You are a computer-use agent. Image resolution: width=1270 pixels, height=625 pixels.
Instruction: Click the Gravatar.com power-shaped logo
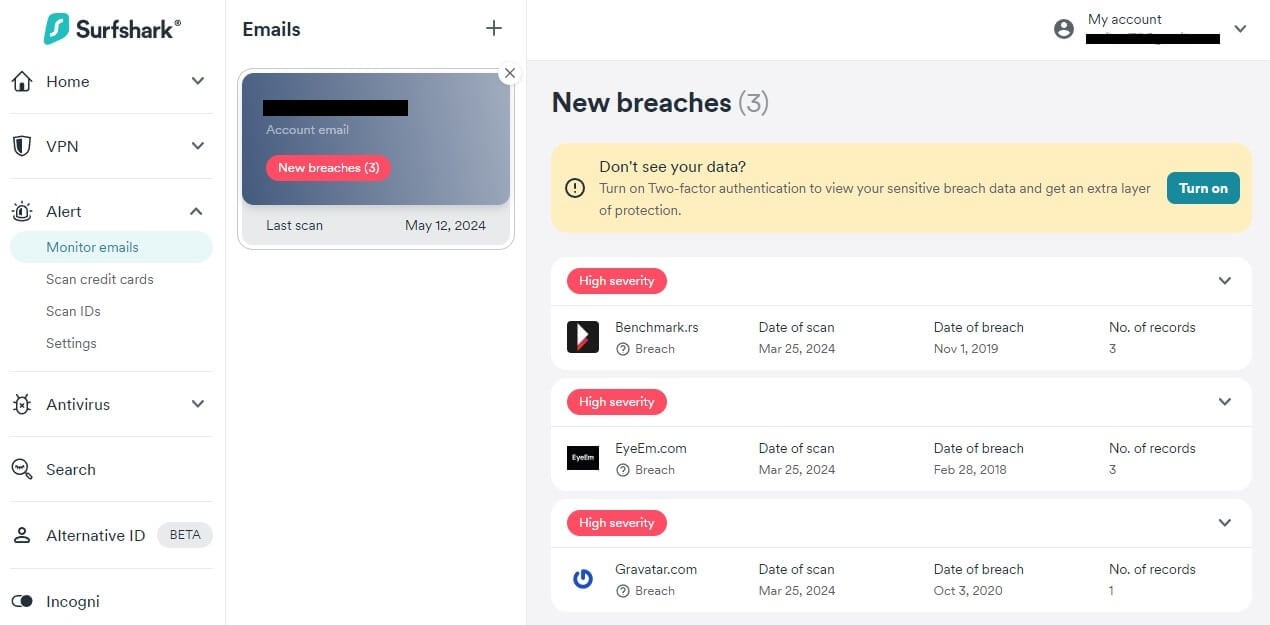click(x=583, y=579)
